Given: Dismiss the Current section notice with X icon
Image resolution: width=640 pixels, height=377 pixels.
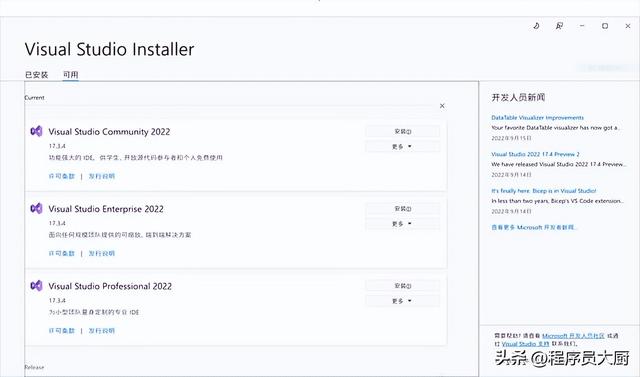Looking at the screenshot, I should click(x=442, y=106).
